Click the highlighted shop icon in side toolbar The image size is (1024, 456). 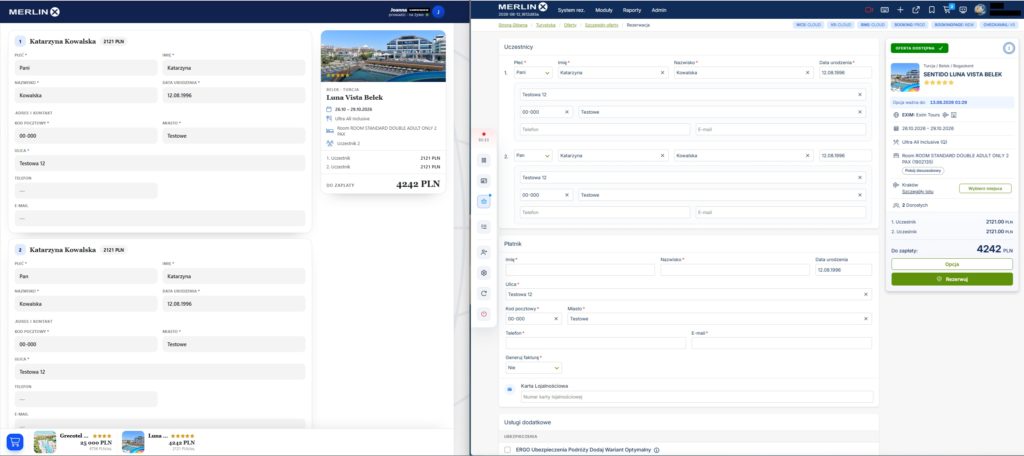pos(484,202)
